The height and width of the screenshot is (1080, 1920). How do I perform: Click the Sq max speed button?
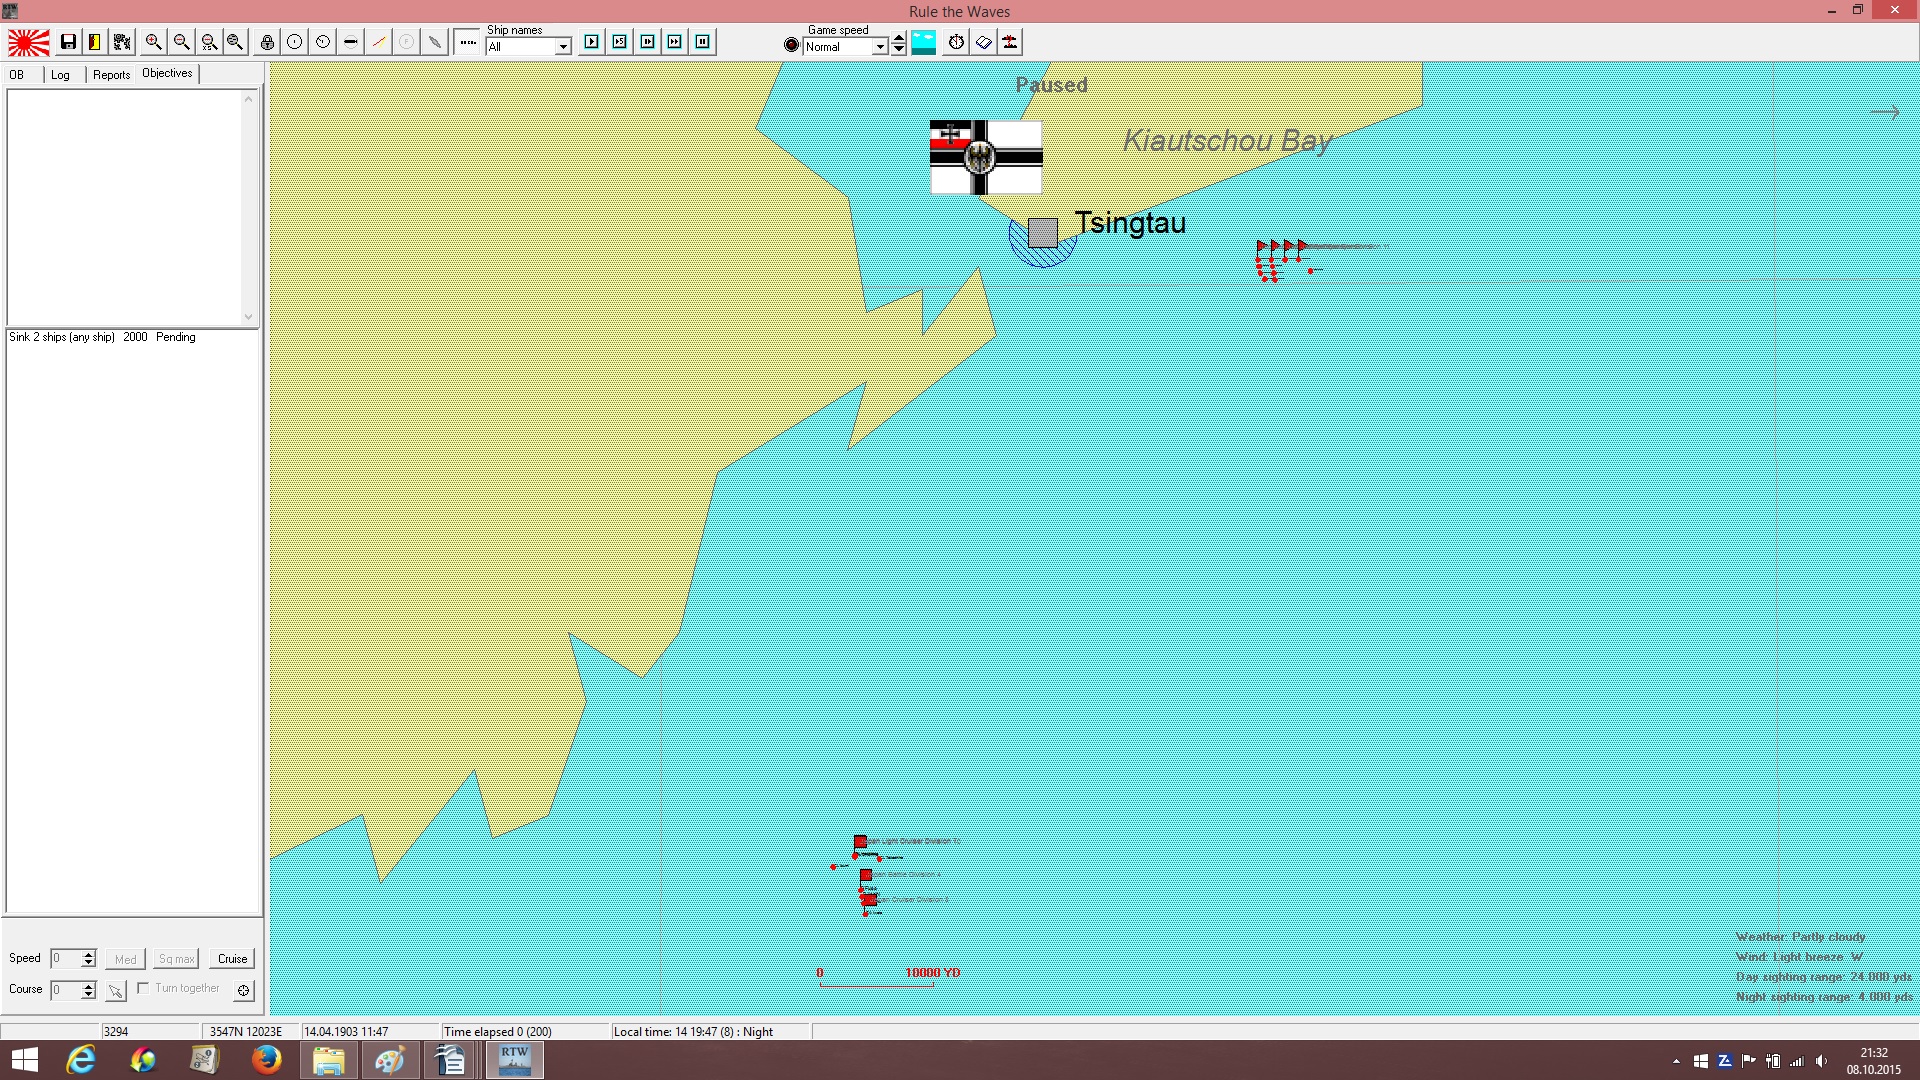(x=177, y=959)
